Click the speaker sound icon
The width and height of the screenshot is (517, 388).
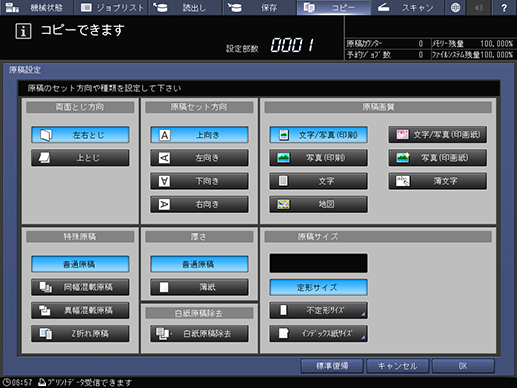point(479,7)
